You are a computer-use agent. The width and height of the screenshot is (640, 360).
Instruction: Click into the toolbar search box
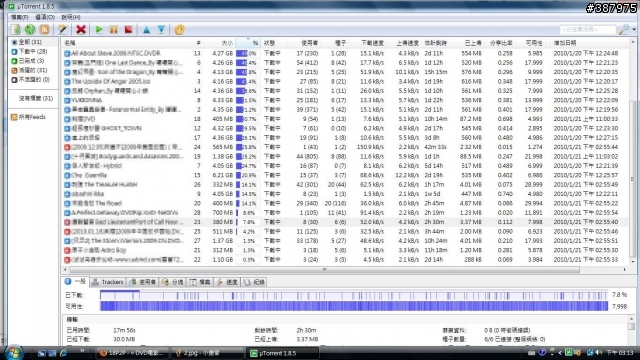pos(587,29)
